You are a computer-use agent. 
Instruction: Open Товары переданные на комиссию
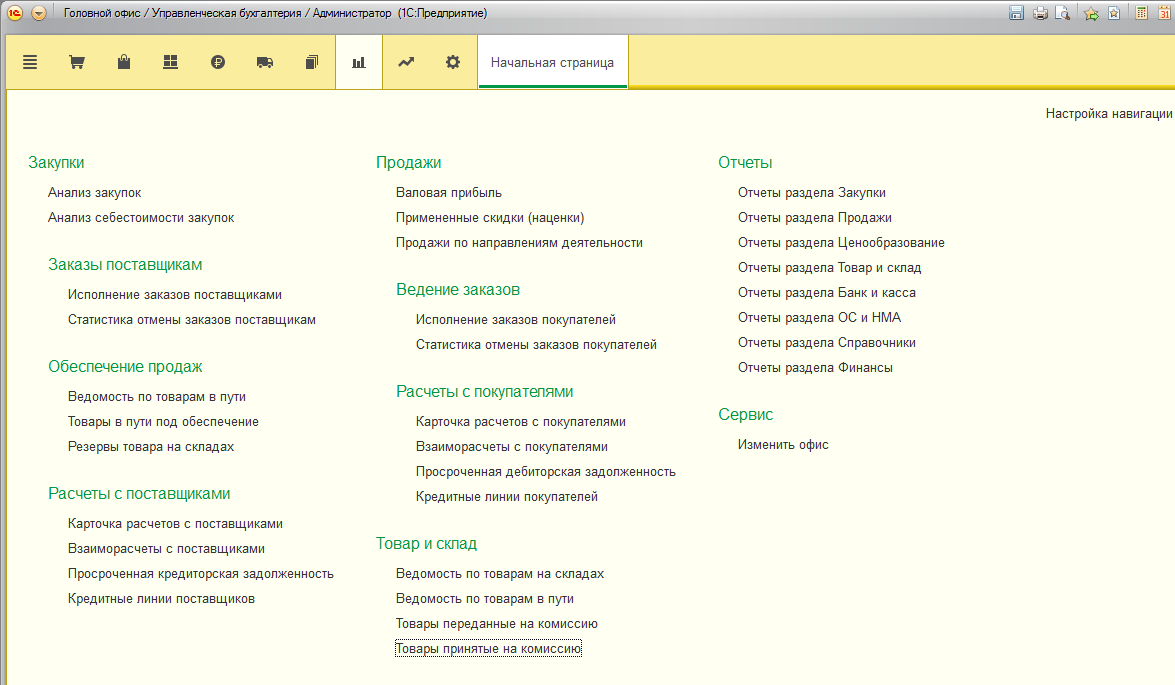[x=497, y=623]
